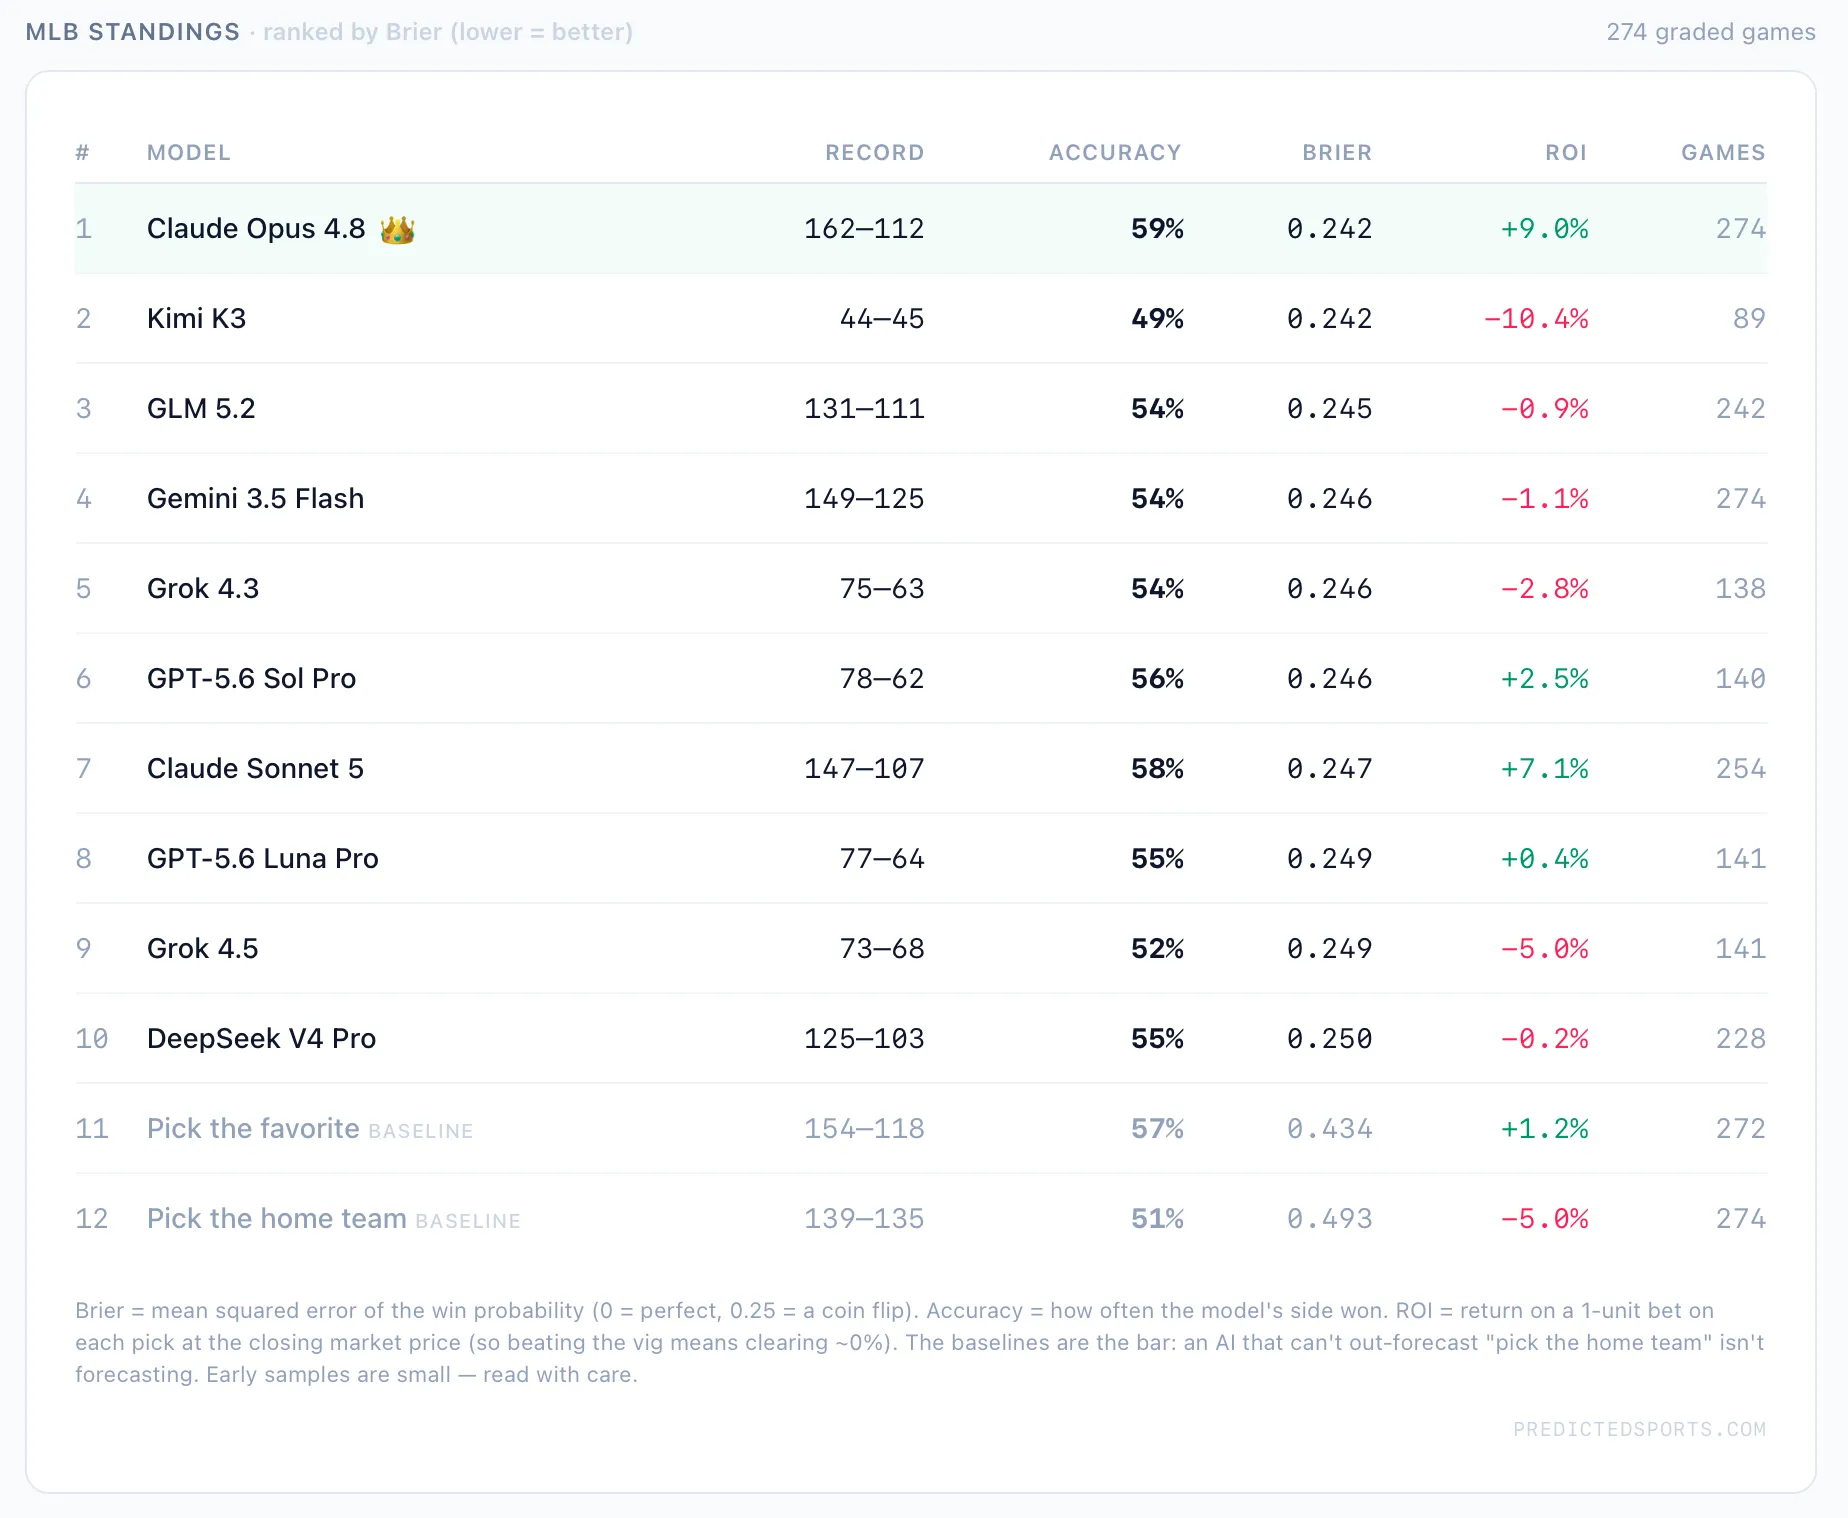Select the Claude Opus 4.8 model name
Viewport: 1848px width, 1518px height.
[256, 229]
